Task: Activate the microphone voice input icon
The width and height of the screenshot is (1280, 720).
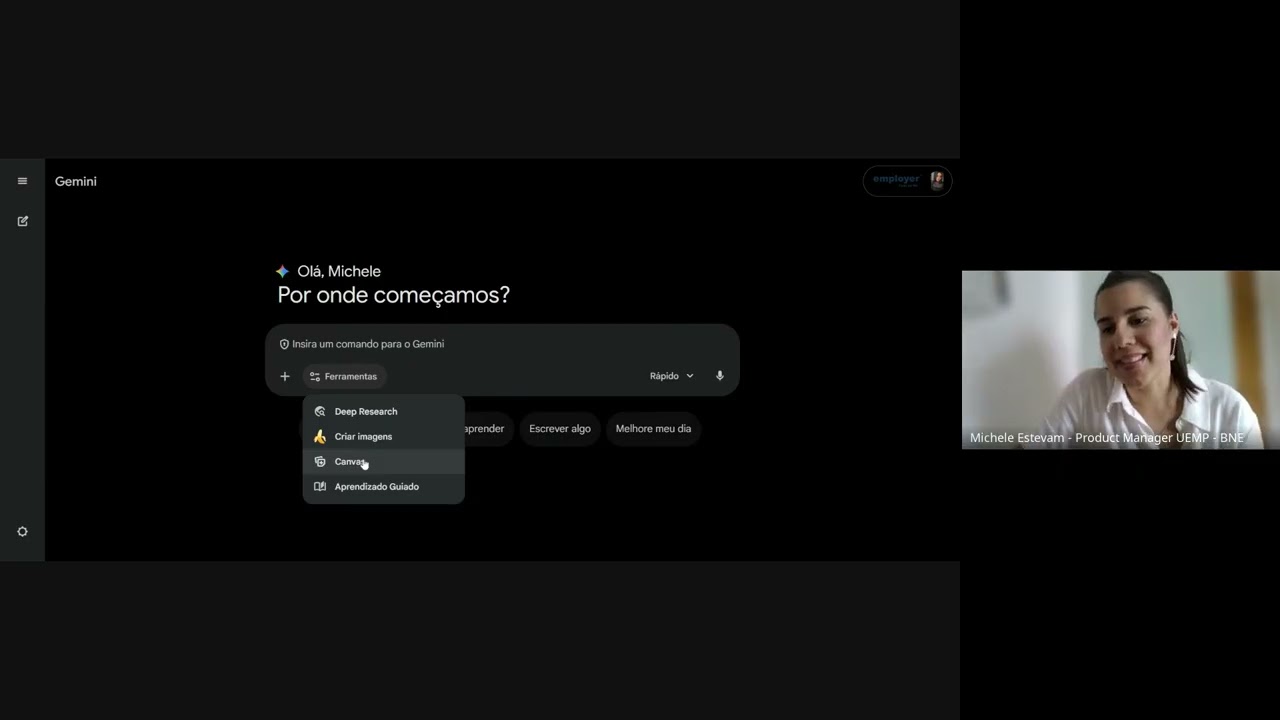Action: point(719,376)
